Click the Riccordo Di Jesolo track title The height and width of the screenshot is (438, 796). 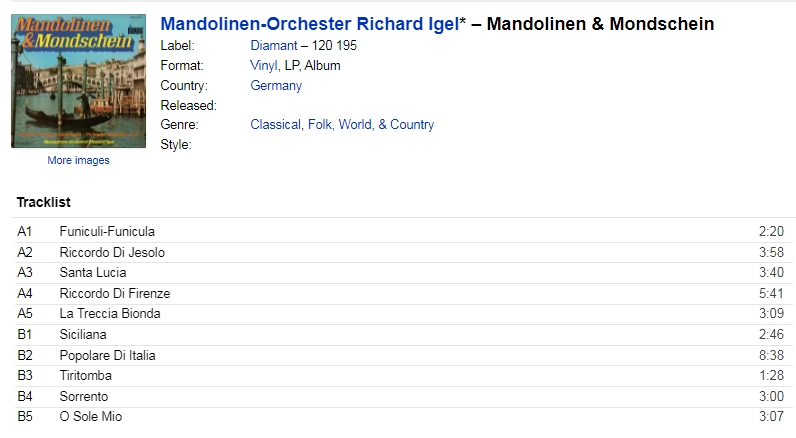(x=112, y=252)
